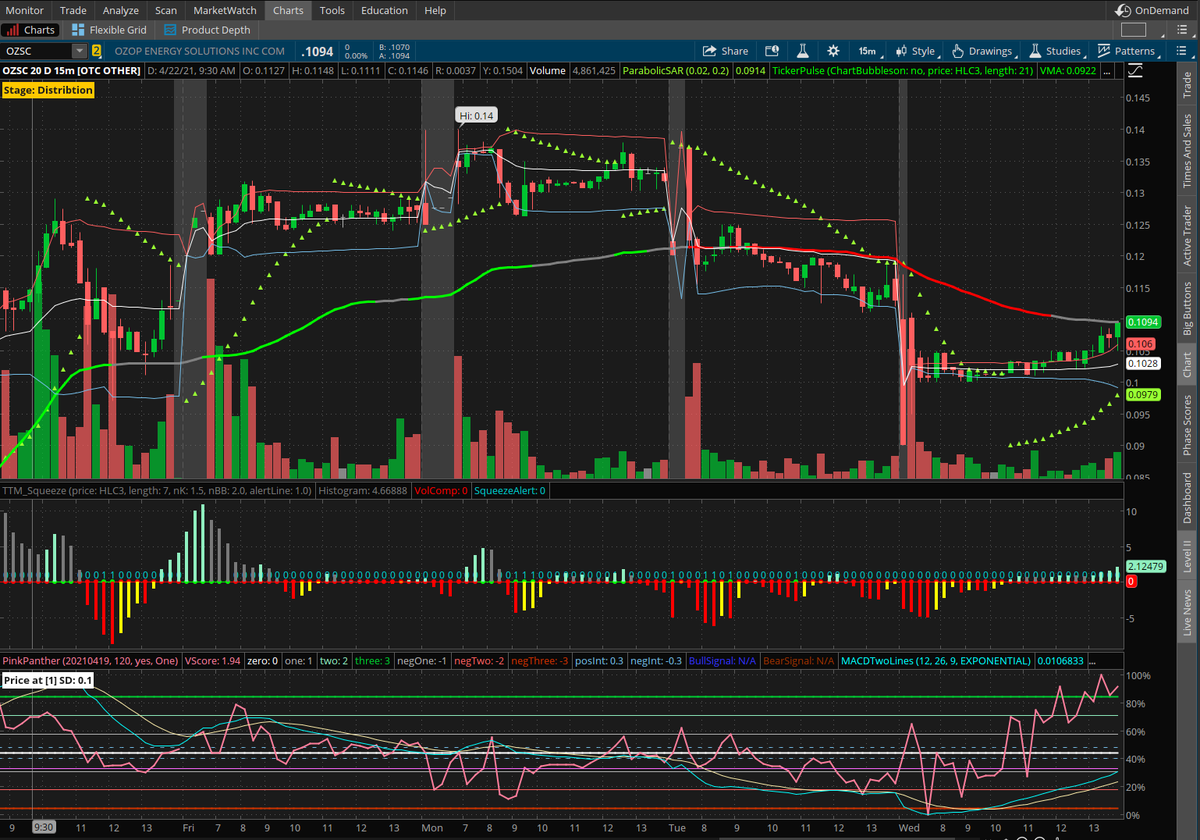Click the 2.12479 histogram value bubble
Viewport: 1200px width, 840px height.
coord(1144,567)
